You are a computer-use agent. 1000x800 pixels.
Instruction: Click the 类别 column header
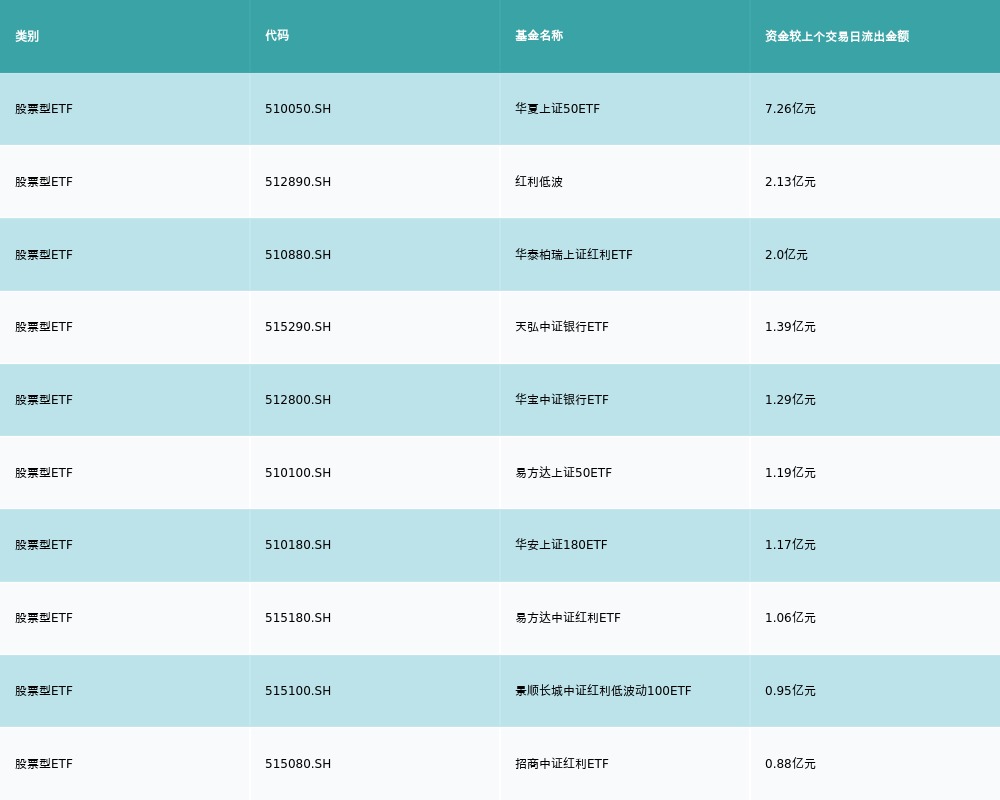[27, 36]
